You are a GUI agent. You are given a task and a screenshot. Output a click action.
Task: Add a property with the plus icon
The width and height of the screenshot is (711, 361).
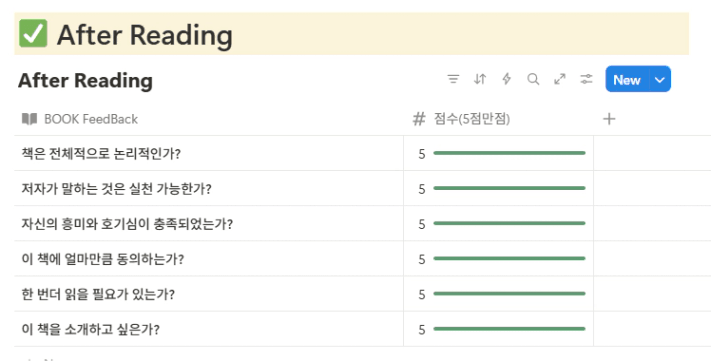[x=609, y=119]
